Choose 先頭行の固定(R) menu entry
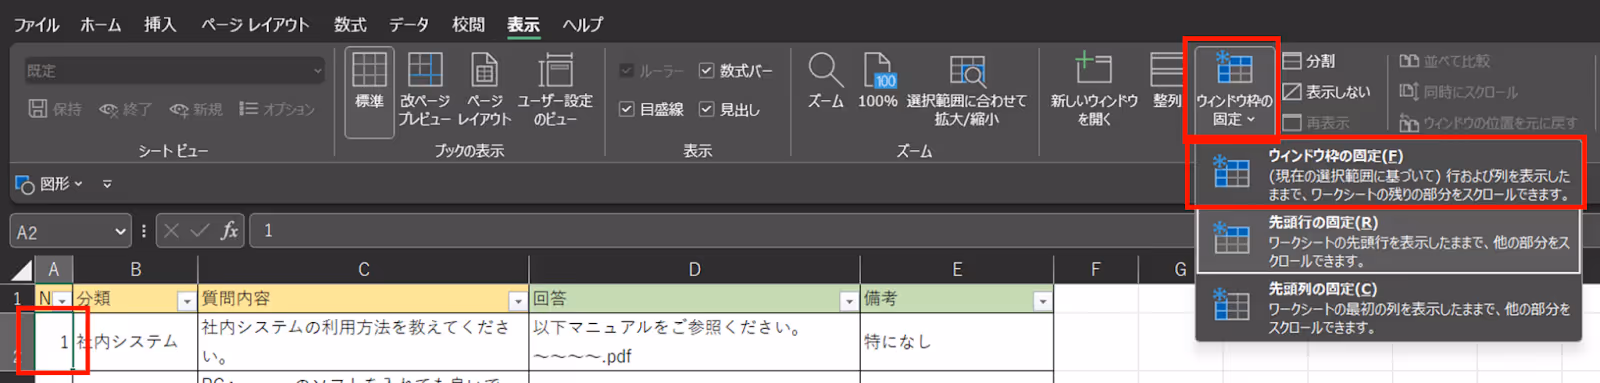Viewport: 1600px width, 383px height. (1388, 241)
